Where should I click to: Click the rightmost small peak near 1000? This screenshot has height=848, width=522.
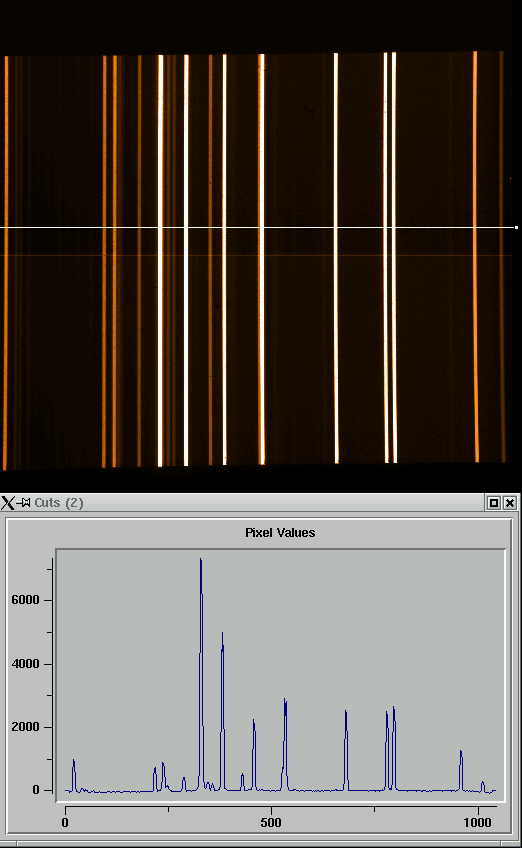(x=483, y=783)
